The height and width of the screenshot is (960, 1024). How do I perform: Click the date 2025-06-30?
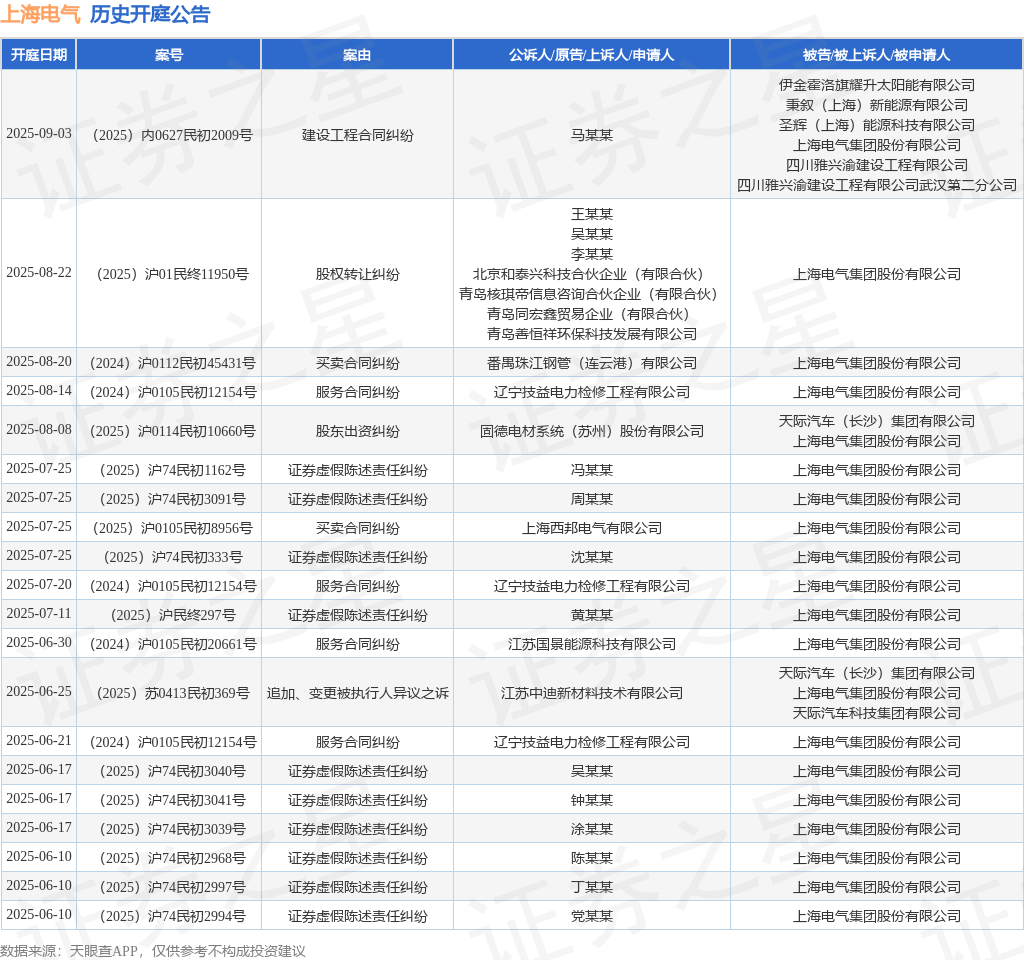pos(39,643)
